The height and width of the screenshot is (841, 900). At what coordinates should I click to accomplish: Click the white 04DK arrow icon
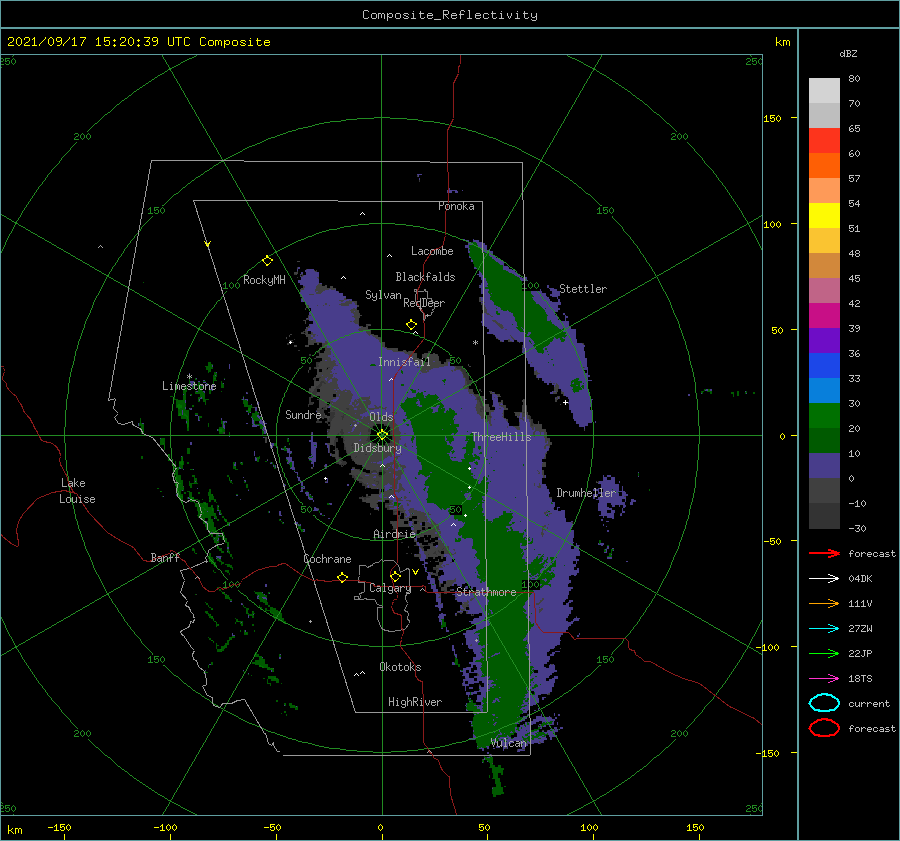(x=824, y=579)
